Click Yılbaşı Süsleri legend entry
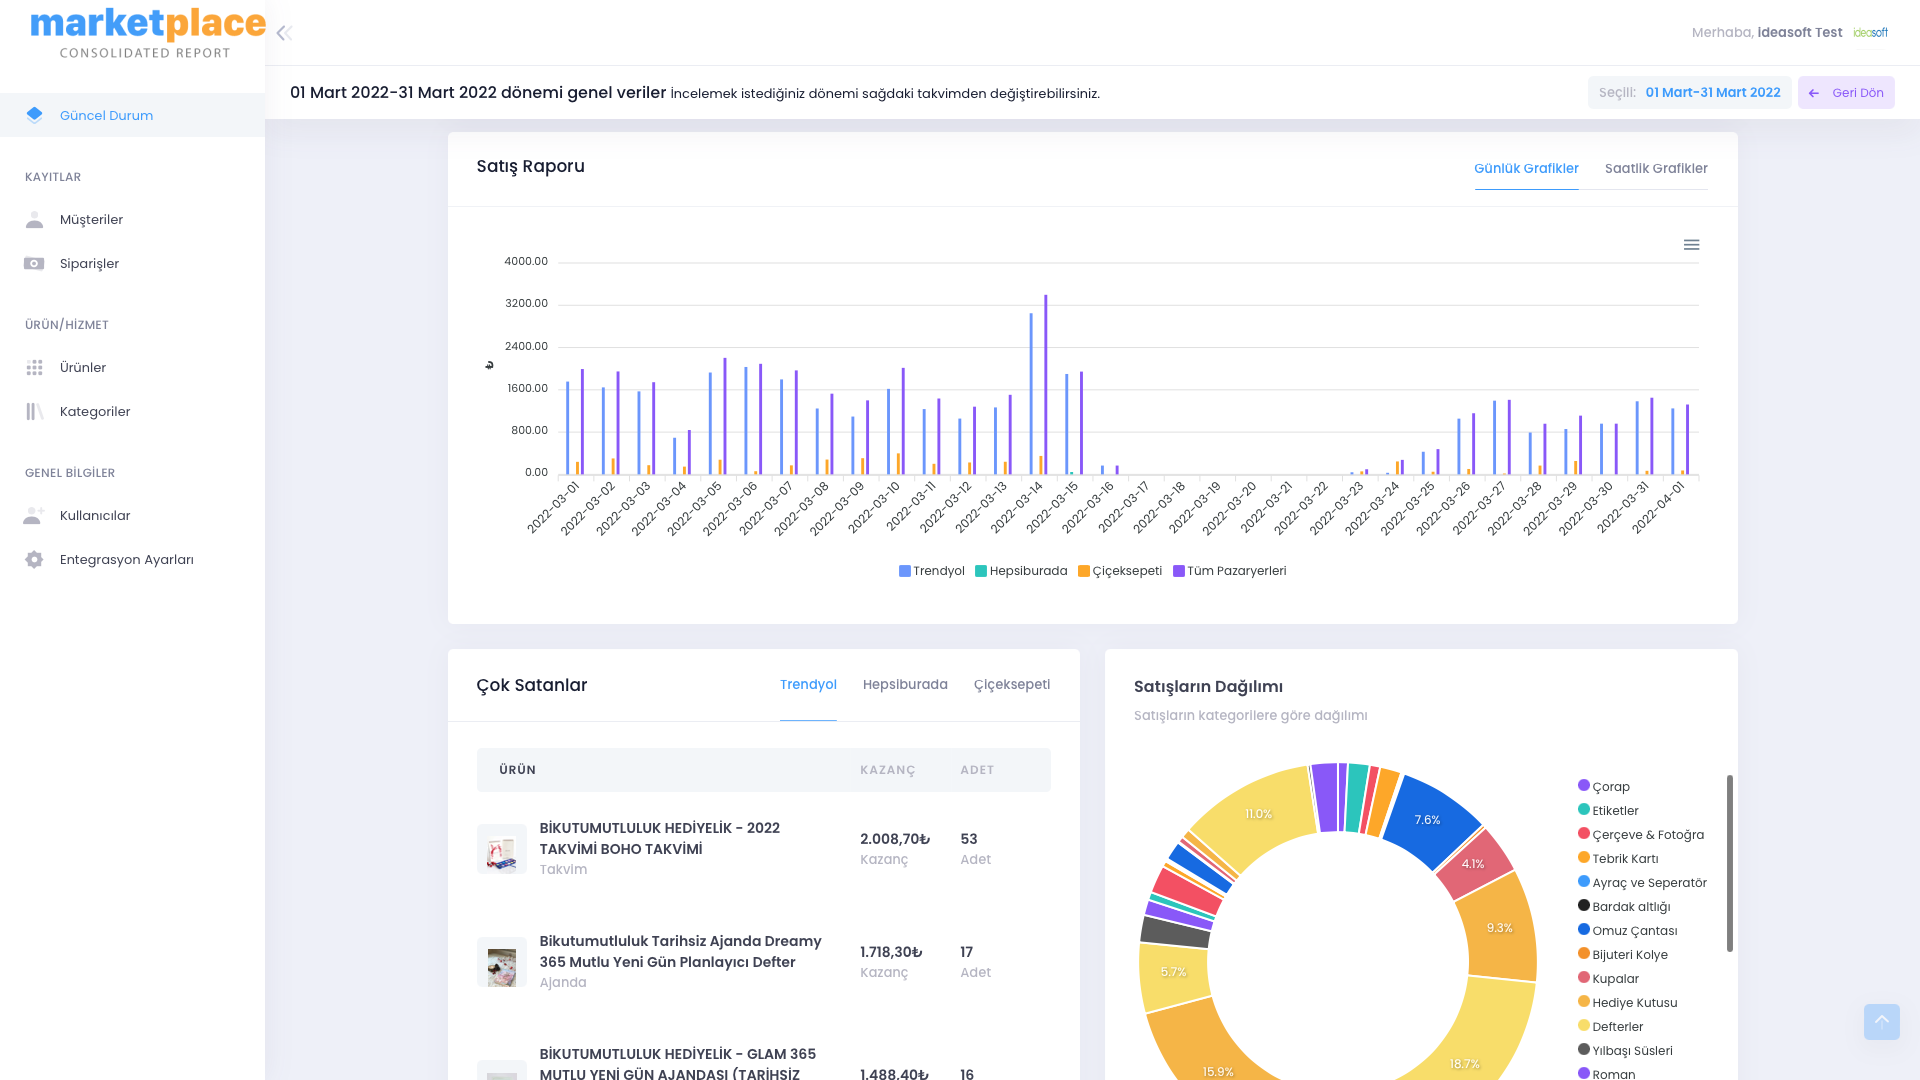 tap(1625, 1050)
